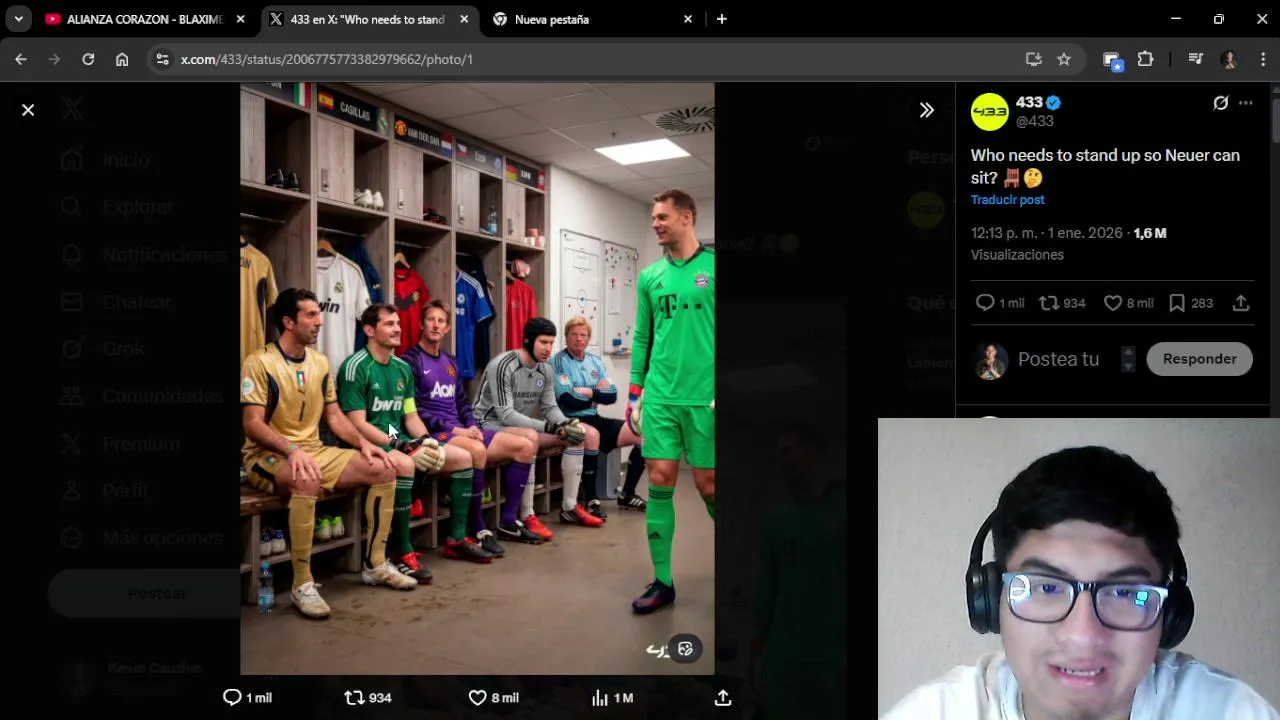This screenshot has width=1280, height=720.
Task: Click the share icon in side panel
Action: [x=1241, y=303]
